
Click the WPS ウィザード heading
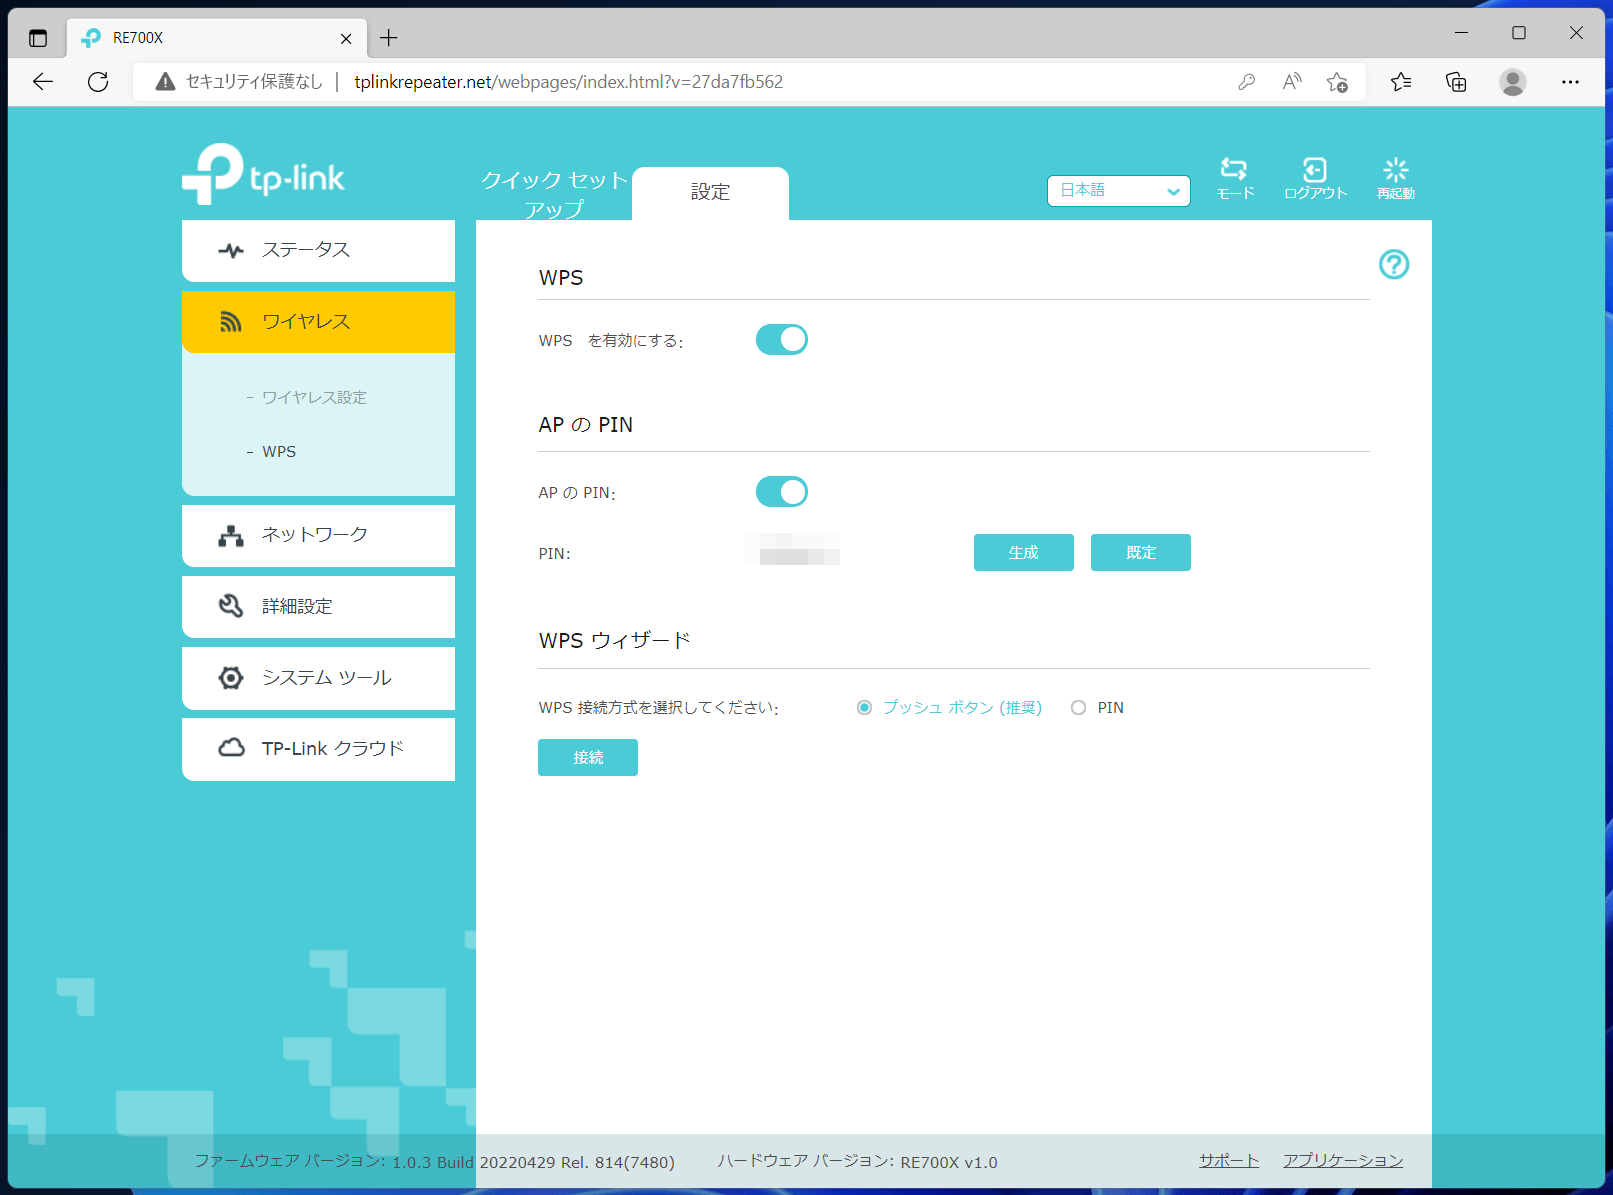point(615,641)
